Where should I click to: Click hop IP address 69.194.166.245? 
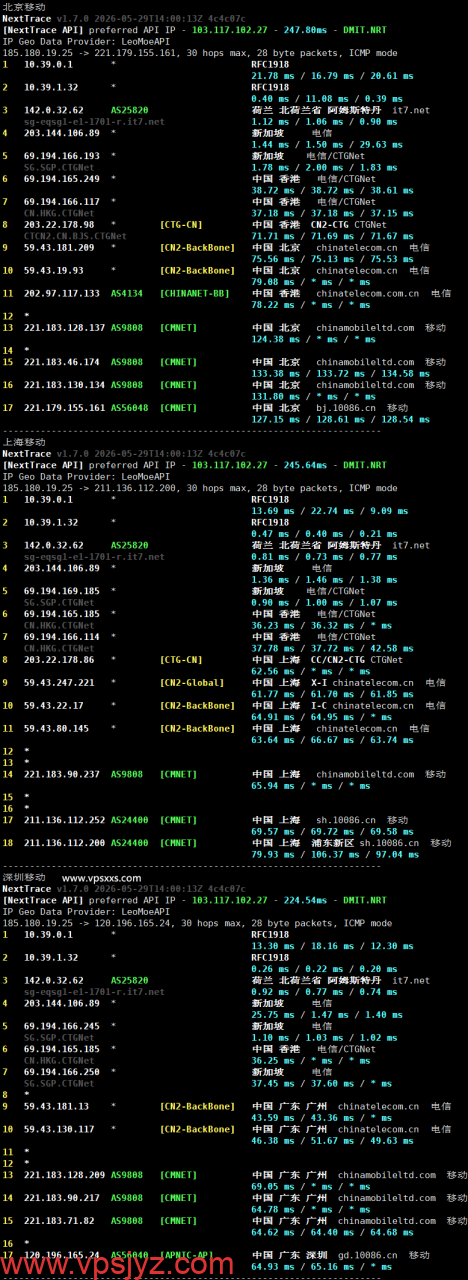click(62, 1026)
